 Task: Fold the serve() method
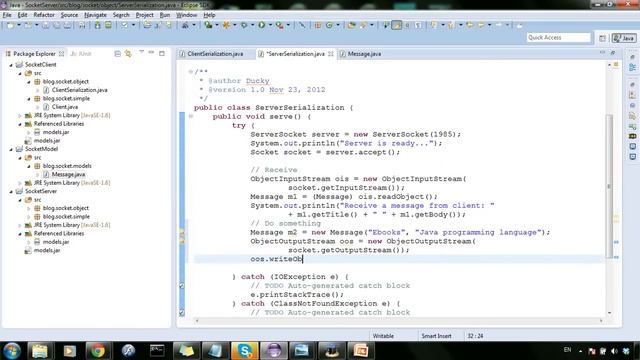tap(191, 116)
